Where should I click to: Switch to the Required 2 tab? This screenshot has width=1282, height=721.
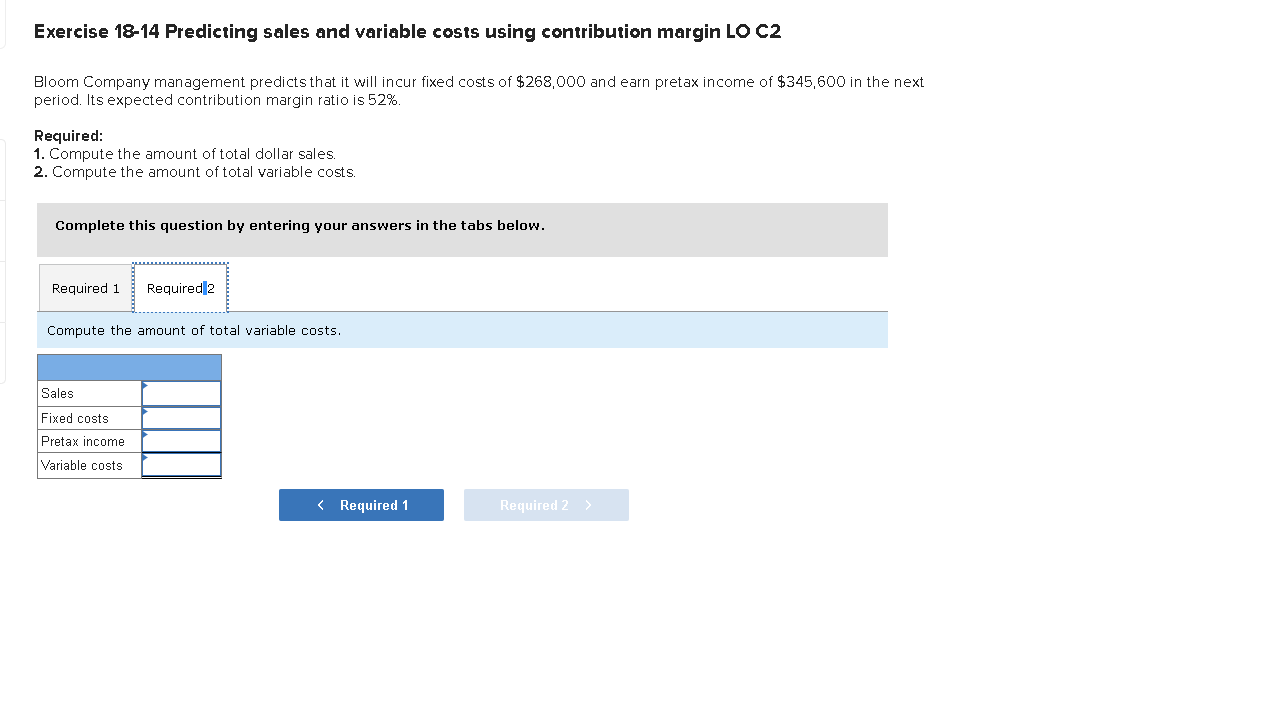(x=180, y=288)
